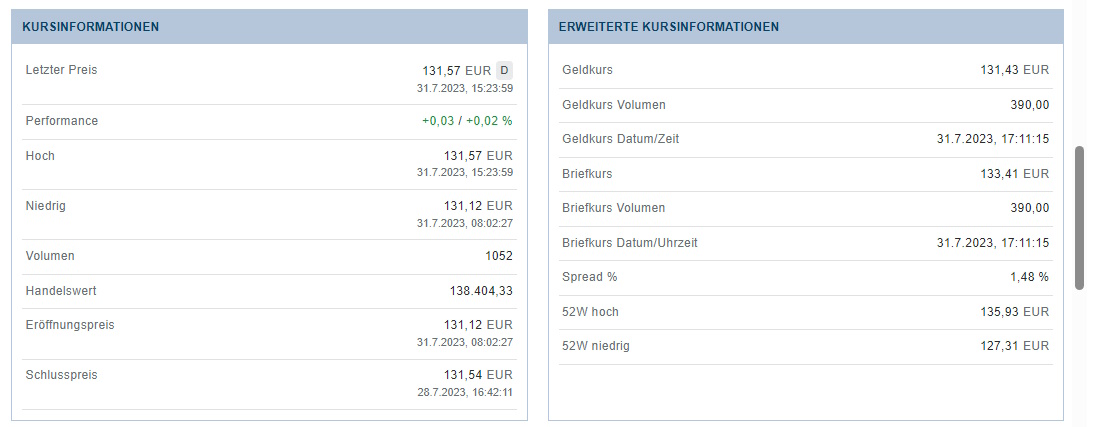Click the Kursinformationen panel header

point(90,27)
